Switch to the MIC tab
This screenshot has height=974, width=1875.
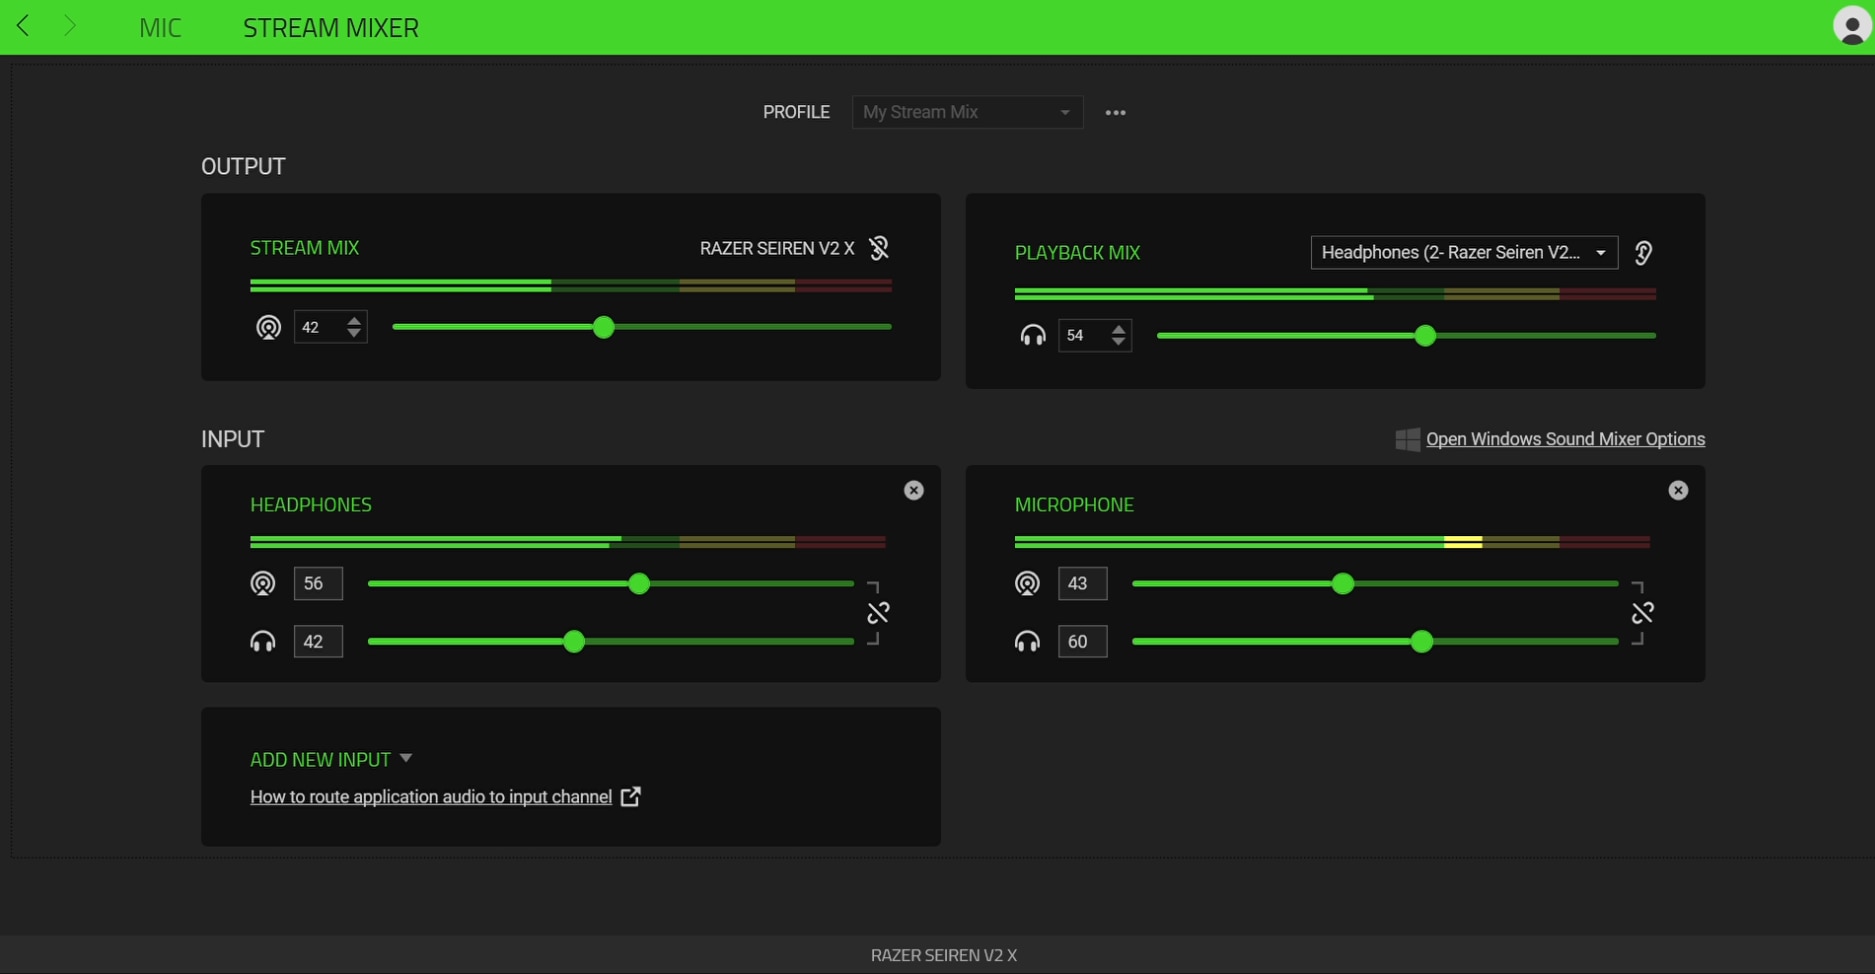(160, 28)
